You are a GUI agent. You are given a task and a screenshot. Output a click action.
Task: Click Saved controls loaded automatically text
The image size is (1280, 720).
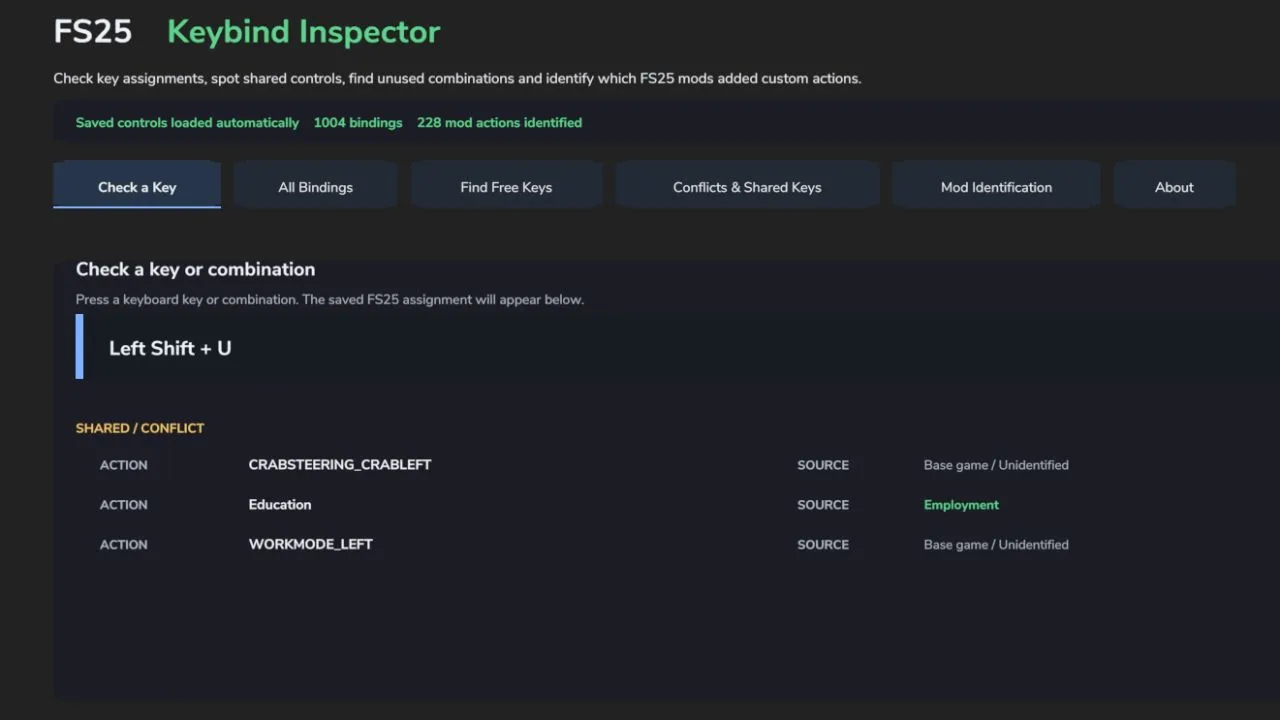[187, 123]
